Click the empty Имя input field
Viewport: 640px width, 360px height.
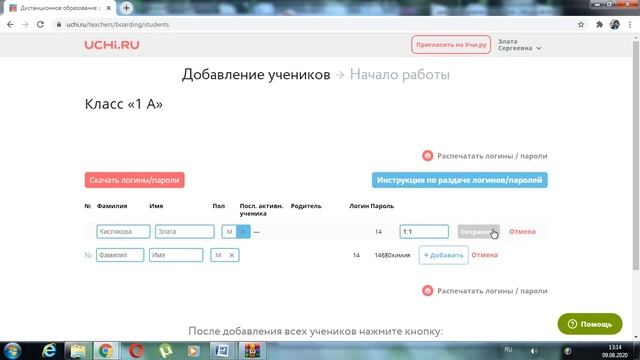pyautogui.click(x=176, y=255)
